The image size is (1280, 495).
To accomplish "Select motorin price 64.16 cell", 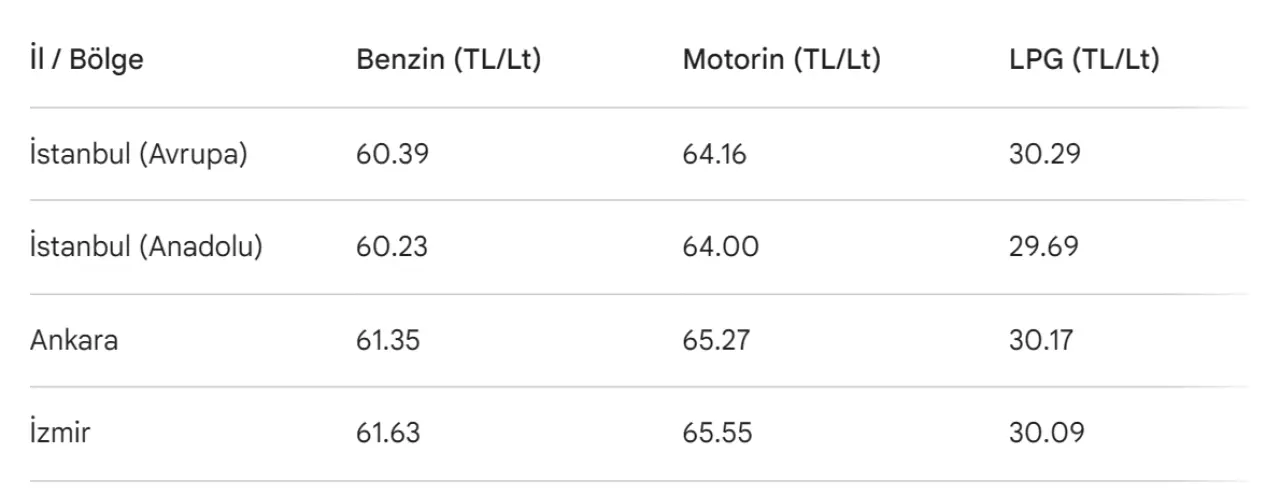I will pyautogui.click(x=714, y=155).
